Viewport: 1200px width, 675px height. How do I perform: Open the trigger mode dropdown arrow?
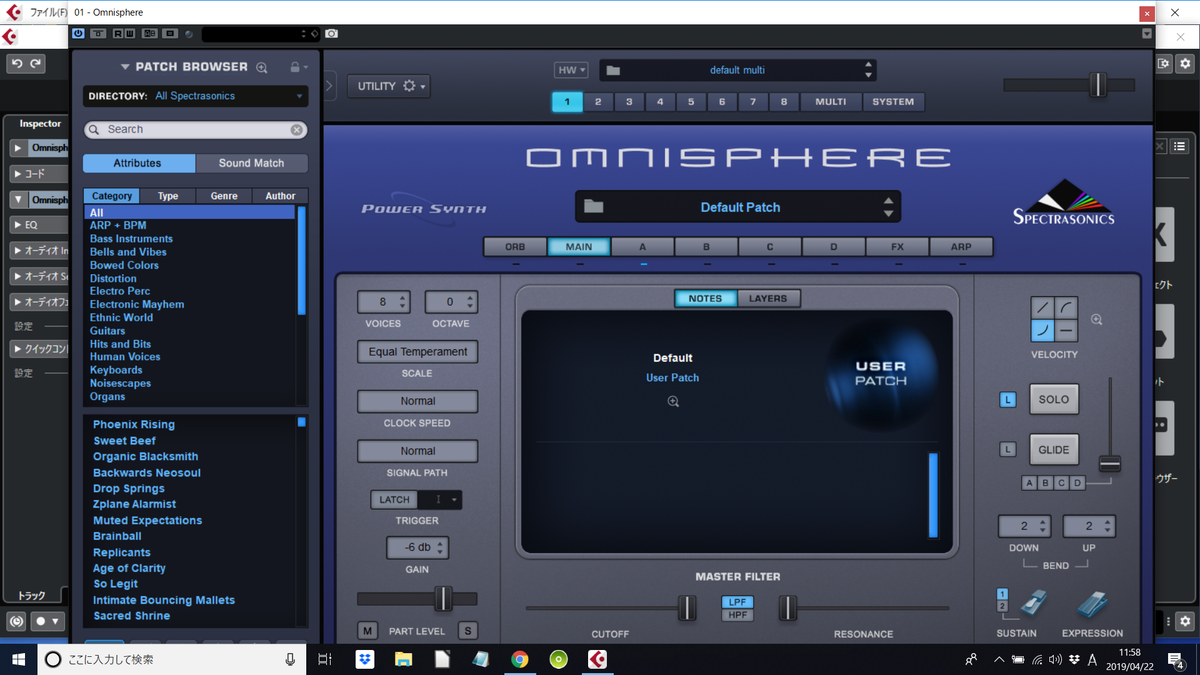tap(454, 500)
